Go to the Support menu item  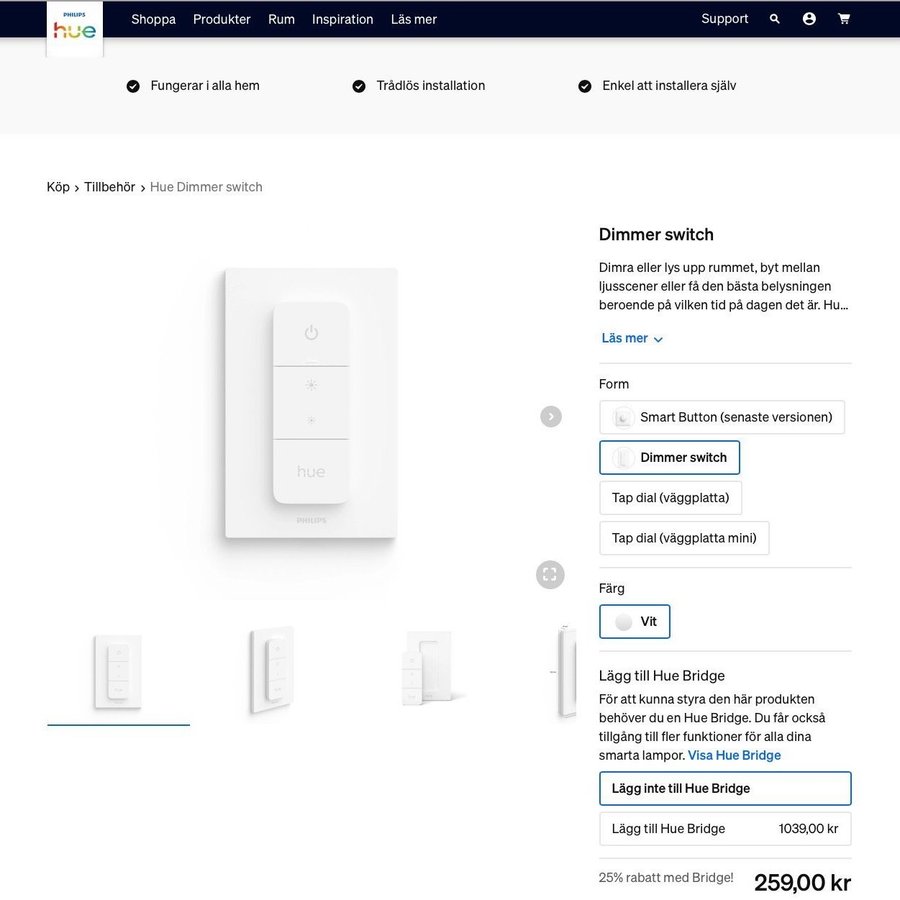[x=725, y=19]
